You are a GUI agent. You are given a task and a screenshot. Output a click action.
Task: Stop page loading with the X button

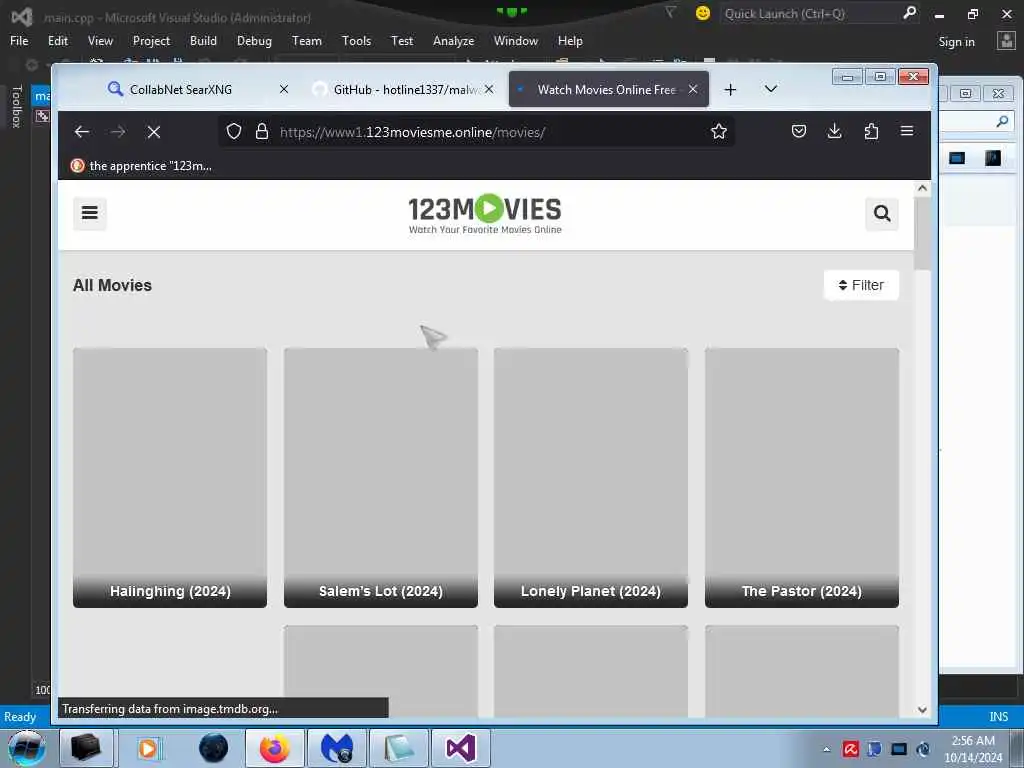pyautogui.click(x=154, y=132)
